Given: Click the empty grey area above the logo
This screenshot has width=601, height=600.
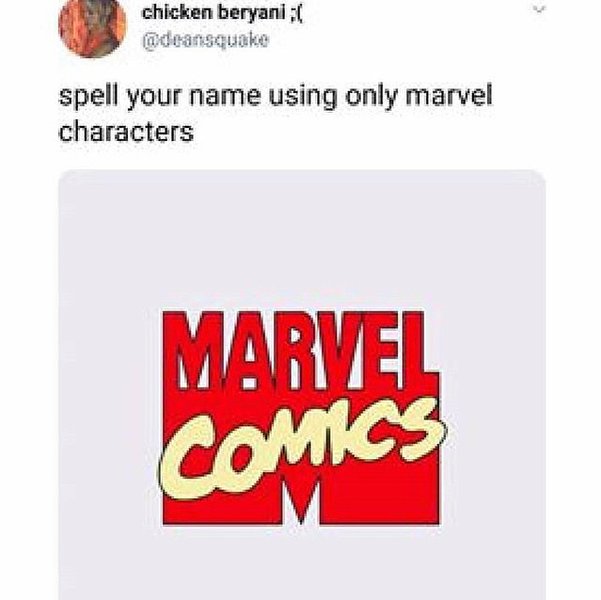Looking at the screenshot, I should click(x=302, y=238).
